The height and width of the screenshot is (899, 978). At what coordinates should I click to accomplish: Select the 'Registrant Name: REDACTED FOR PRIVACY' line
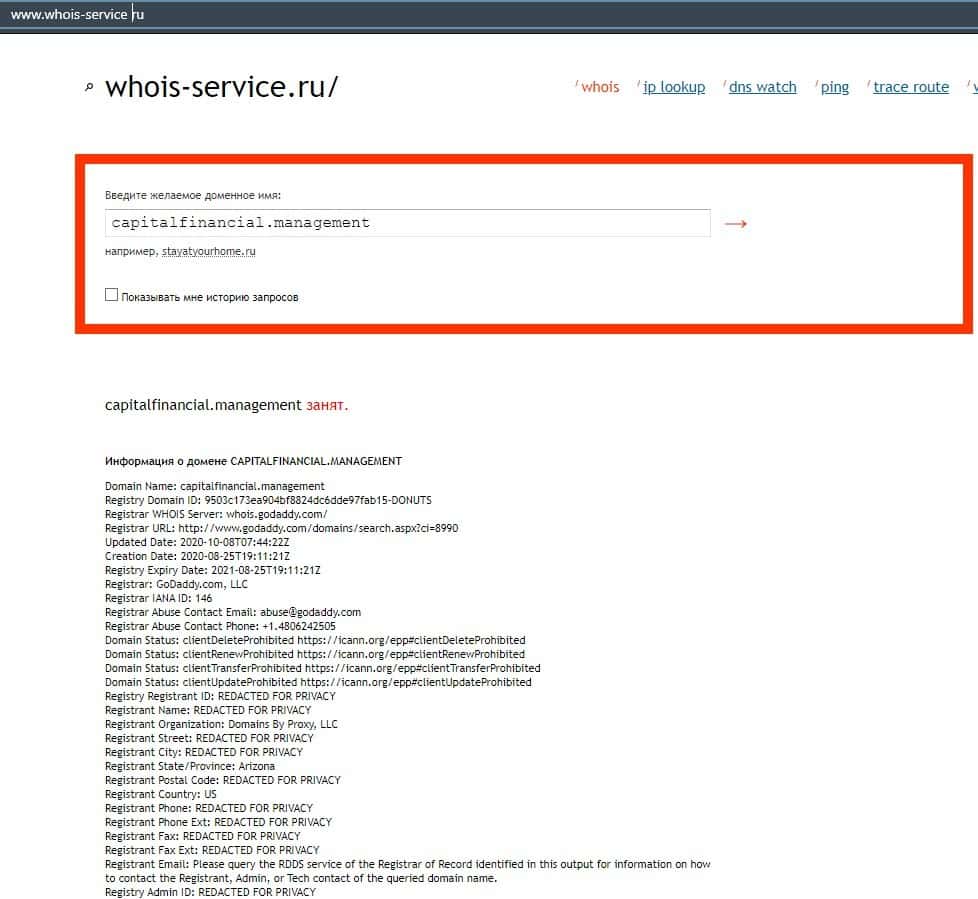208,710
